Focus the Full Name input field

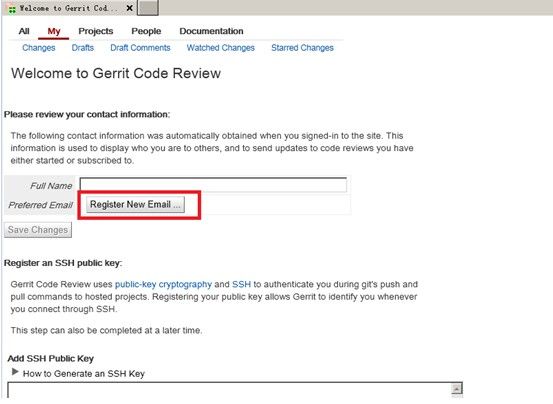click(x=213, y=185)
